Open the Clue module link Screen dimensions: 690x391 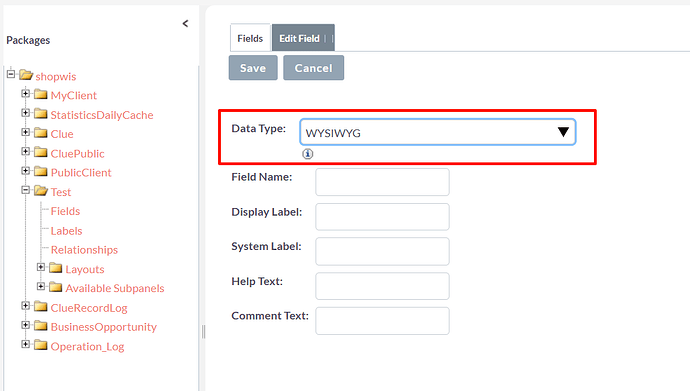click(x=62, y=134)
